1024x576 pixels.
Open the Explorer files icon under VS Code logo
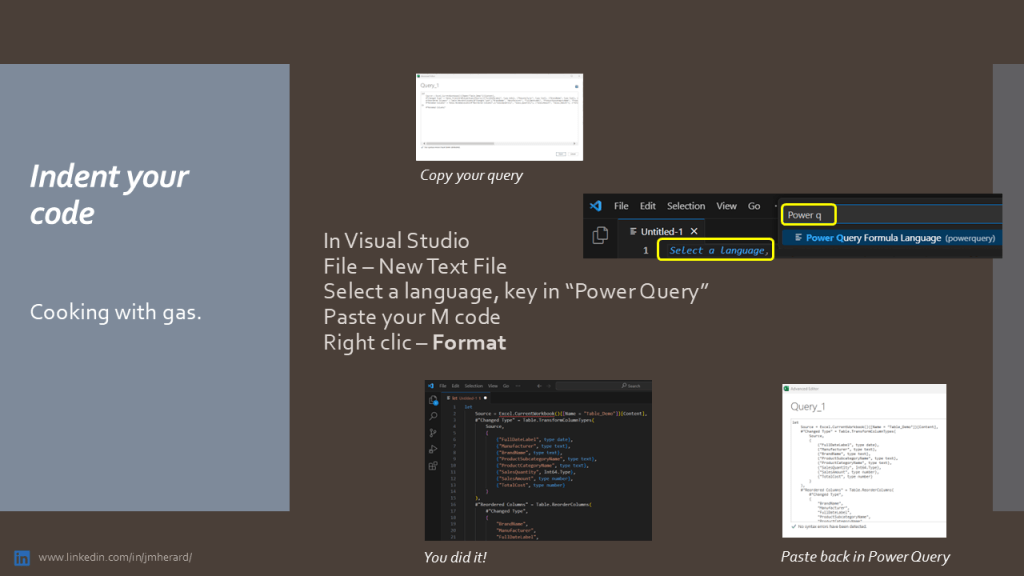click(600, 236)
